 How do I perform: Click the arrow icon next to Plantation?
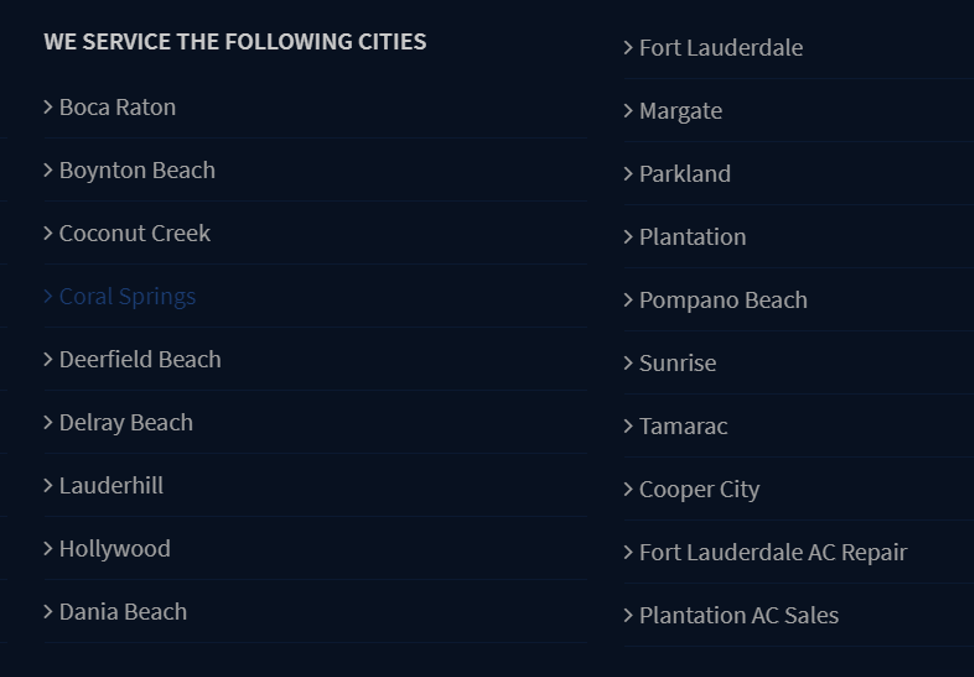[628, 237]
